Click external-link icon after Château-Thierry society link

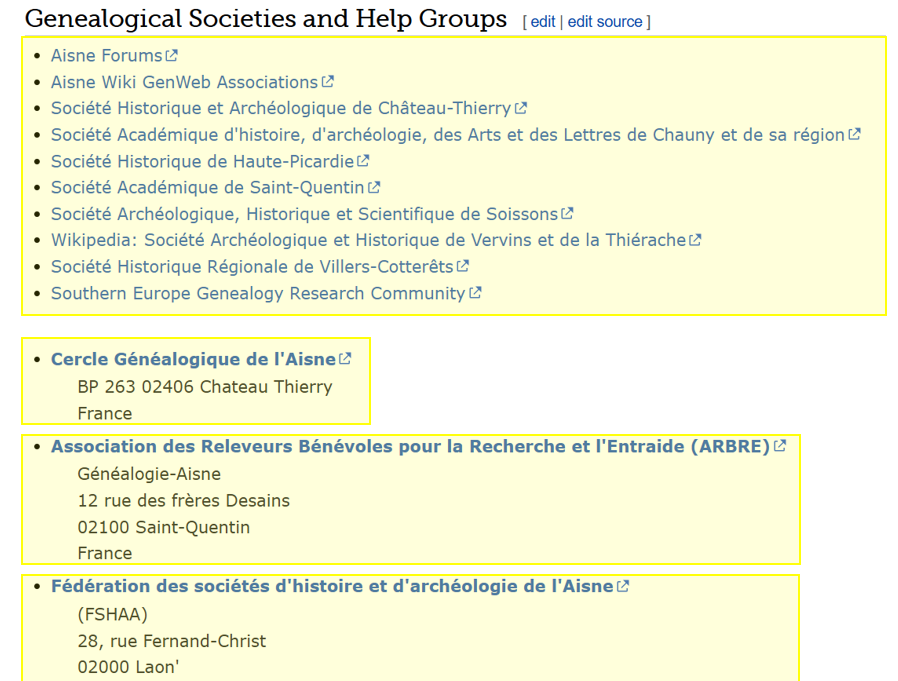pos(521,108)
